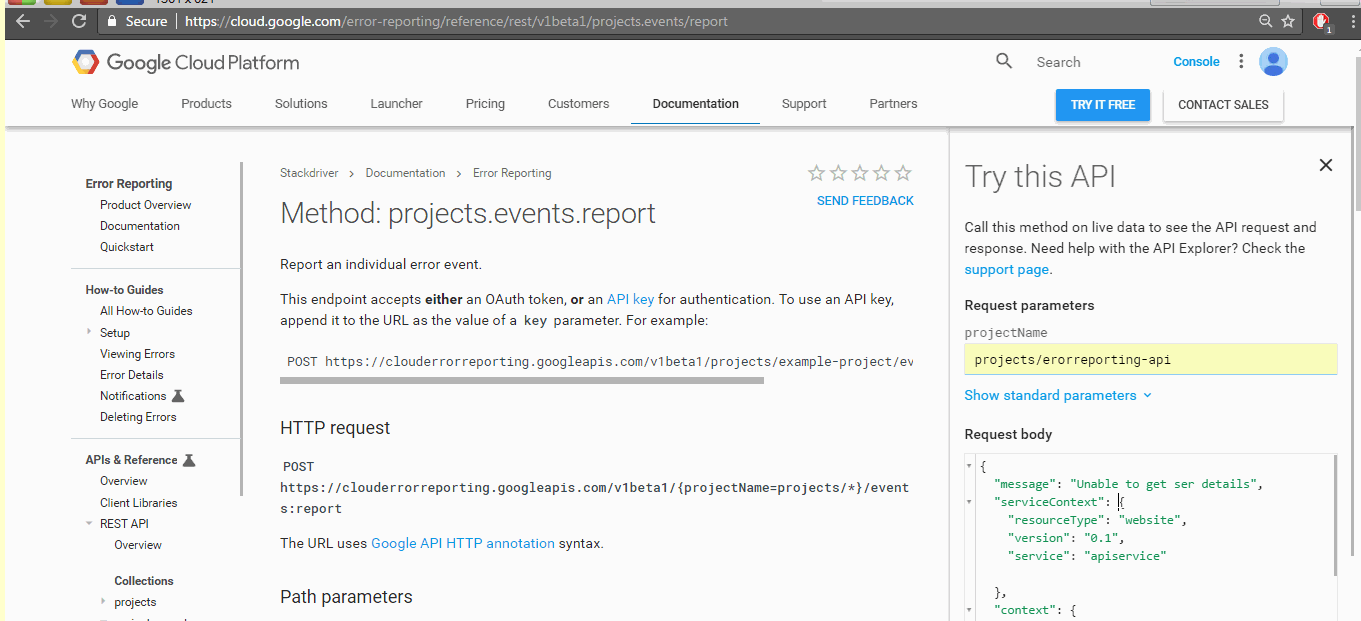The height and width of the screenshot is (621, 1361).
Task: Click the Stackdriver breadcrumb
Action: pyautogui.click(x=309, y=173)
